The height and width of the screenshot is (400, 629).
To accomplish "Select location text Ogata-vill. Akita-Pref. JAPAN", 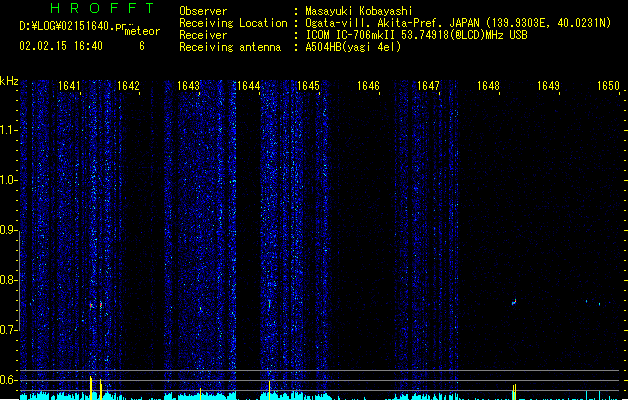I will tap(392, 23).
